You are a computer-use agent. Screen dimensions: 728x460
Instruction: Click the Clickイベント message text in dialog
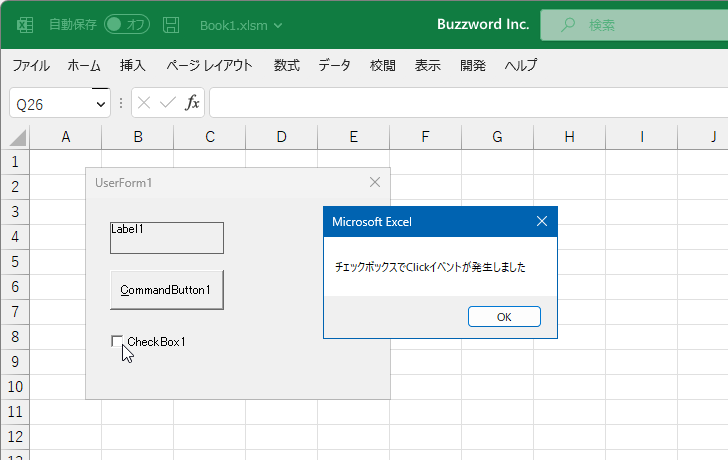[x=430, y=267]
